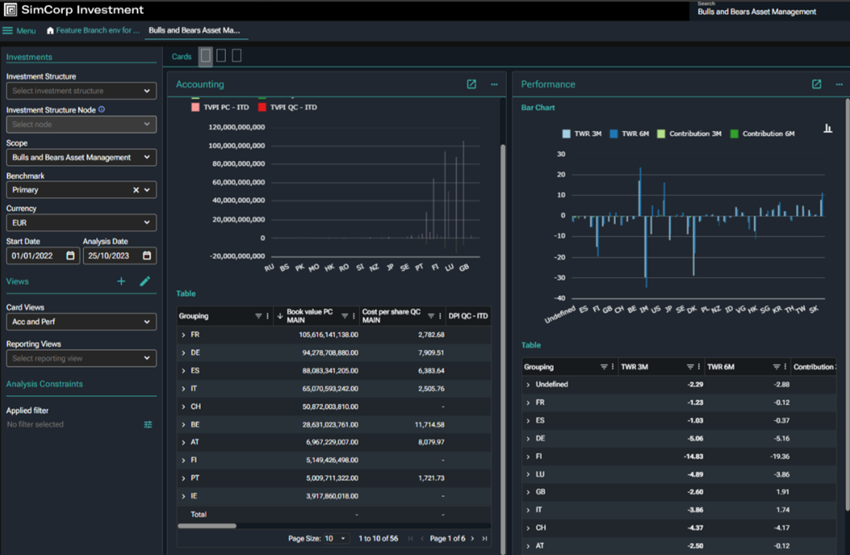This screenshot has height=555, width=850.
Task: Expand the GB row in Performance table
Action: (x=528, y=492)
